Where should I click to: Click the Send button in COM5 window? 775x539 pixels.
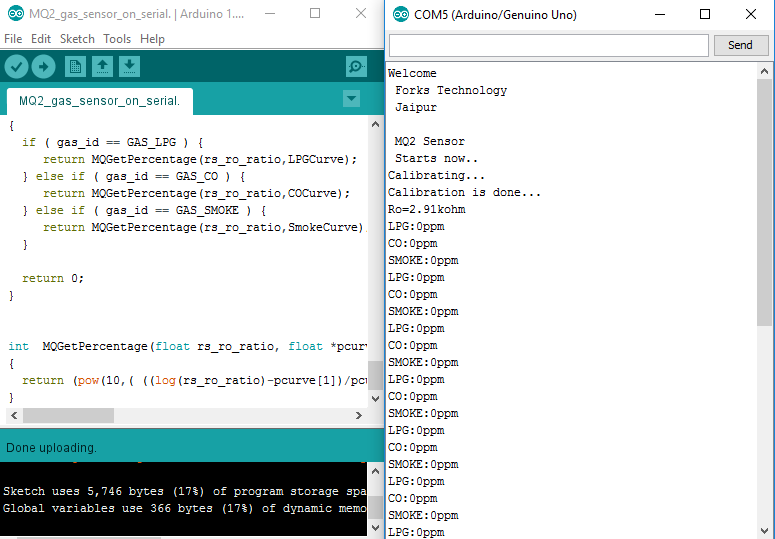tap(740, 45)
